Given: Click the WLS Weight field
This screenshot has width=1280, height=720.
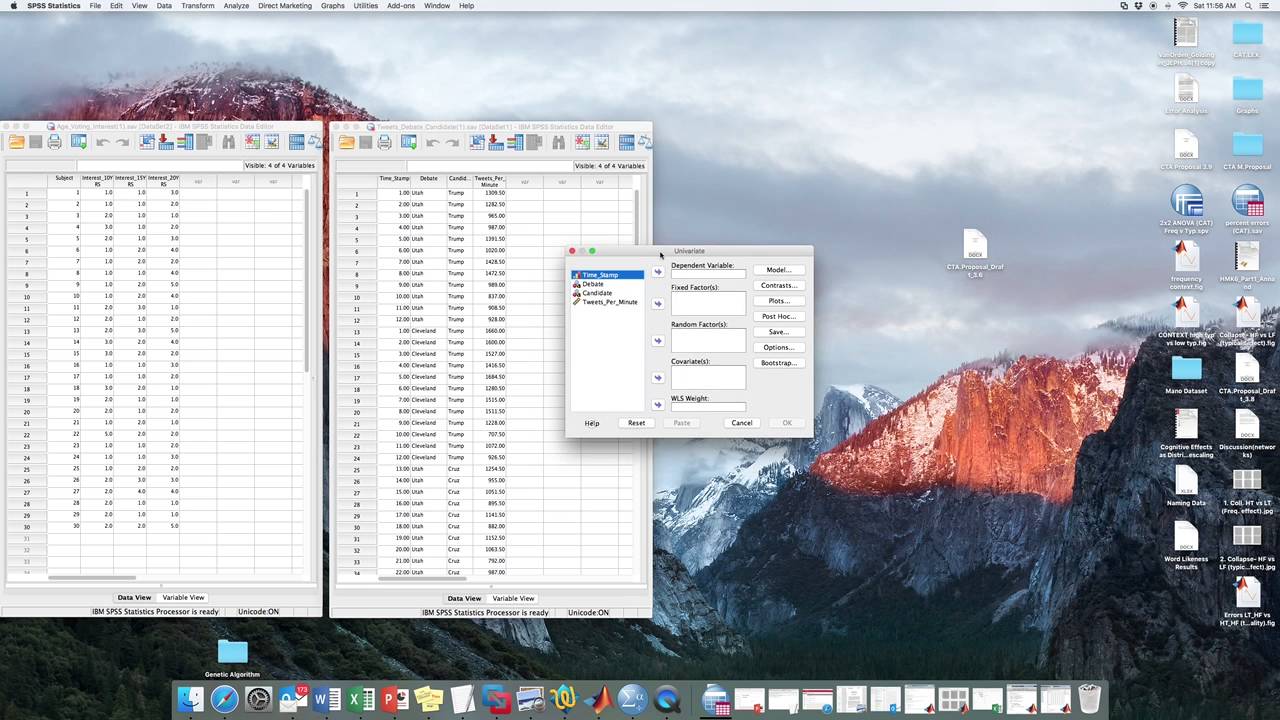Looking at the screenshot, I should 708,407.
